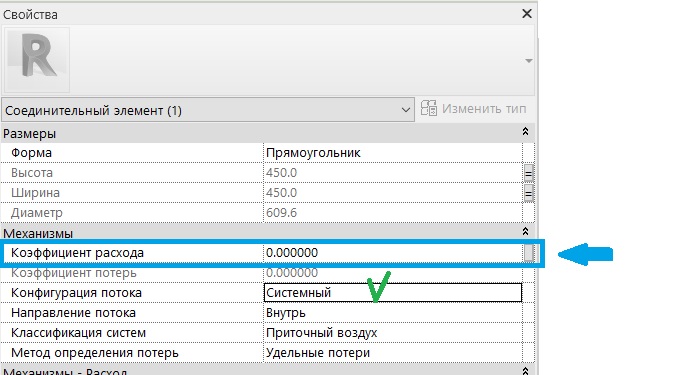Select the Коэффициент расхода label
679x375 pixels.
(x=77, y=253)
